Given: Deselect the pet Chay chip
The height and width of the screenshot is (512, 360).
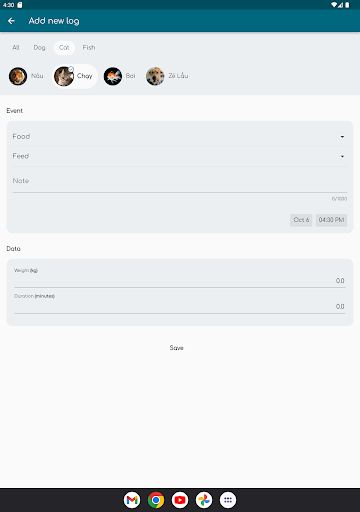Looking at the screenshot, I should 75,76.
